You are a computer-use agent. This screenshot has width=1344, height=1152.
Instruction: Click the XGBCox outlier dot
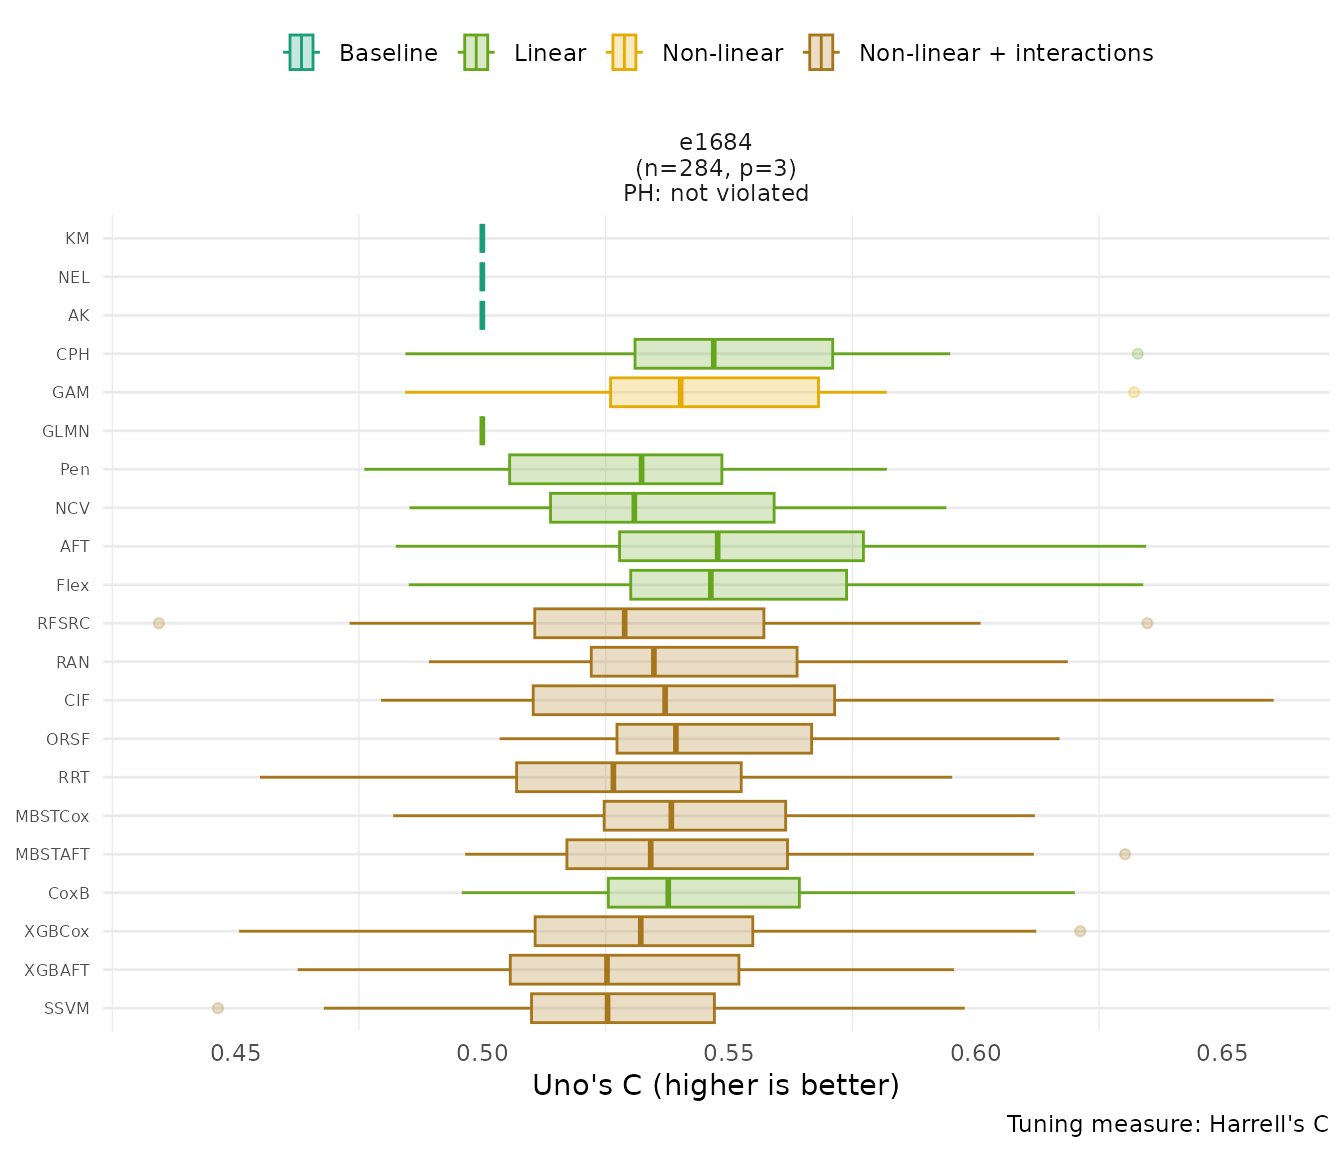[x=1080, y=931]
